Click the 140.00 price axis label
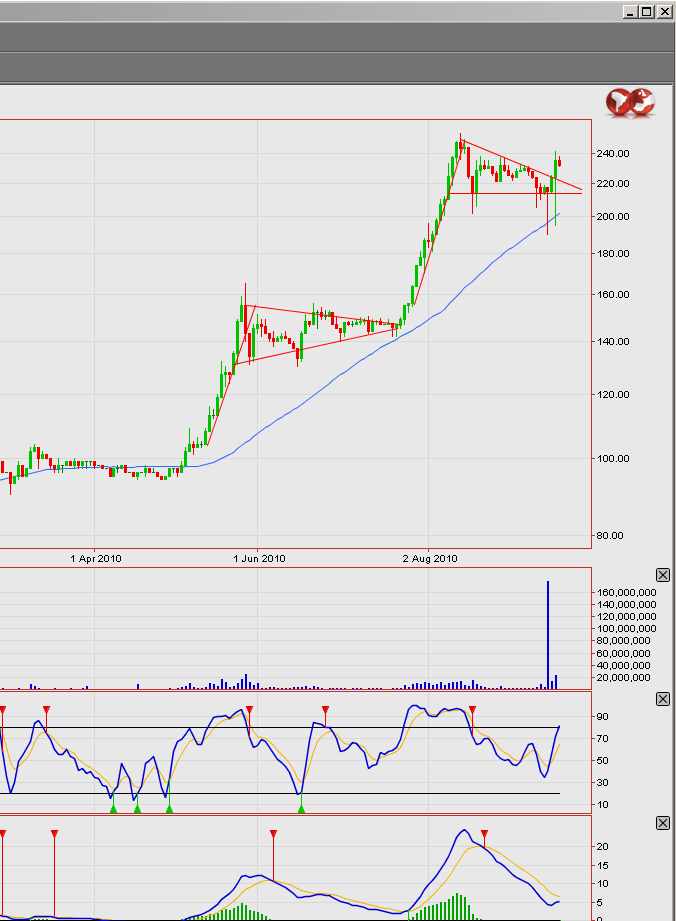Viewport: 676px width, 921px height. click(x=613, y=341)
